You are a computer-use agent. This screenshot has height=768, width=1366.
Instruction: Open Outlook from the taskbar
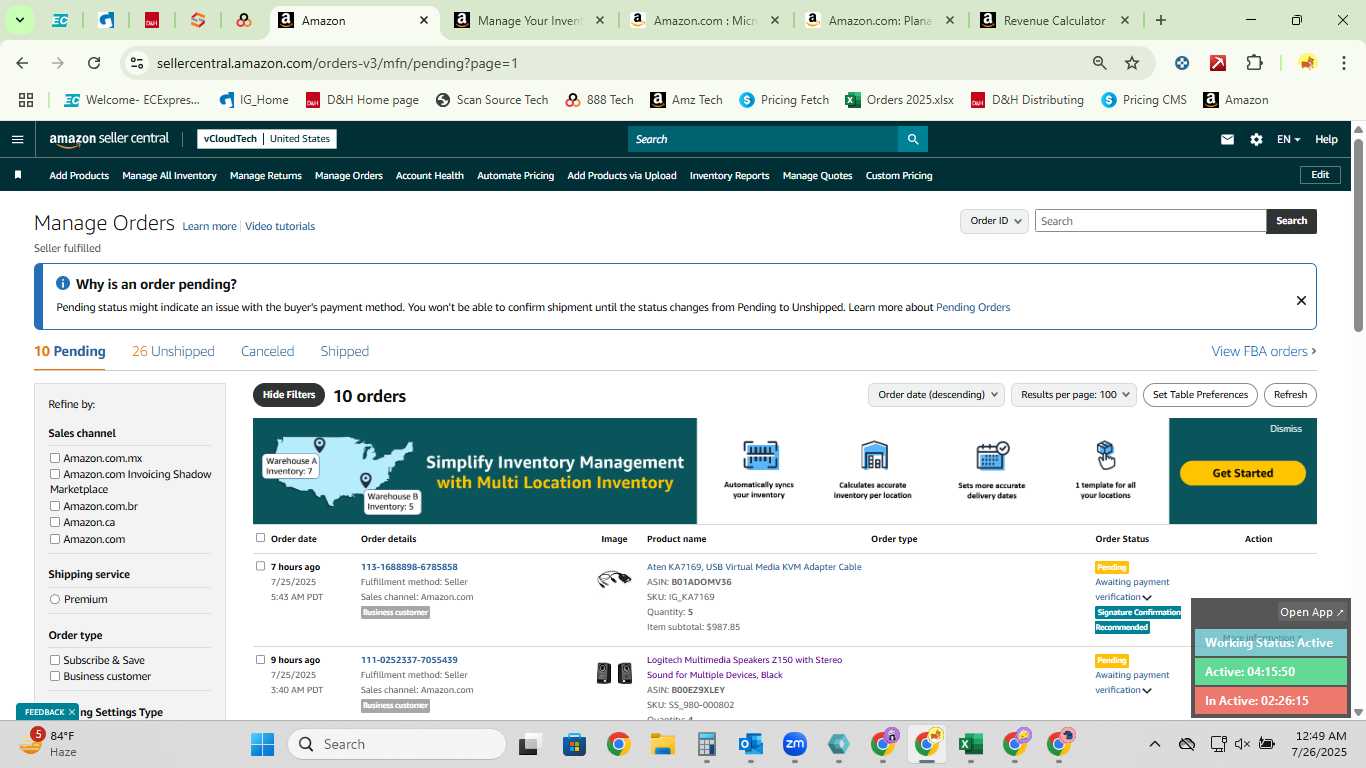pyautogui.click(x=750, y=744)
